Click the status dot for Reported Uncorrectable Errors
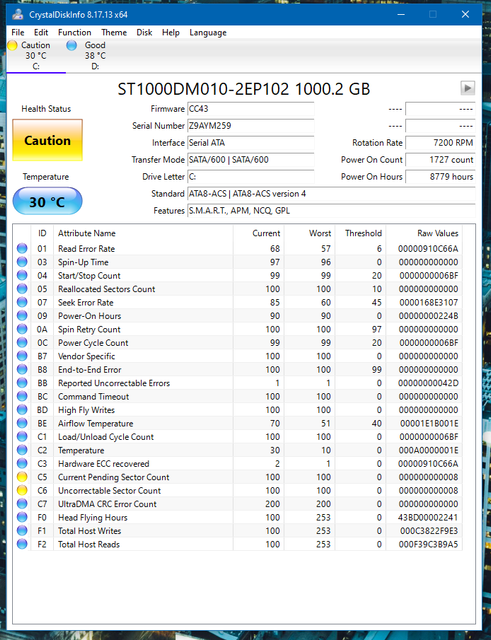The width and height of the screenshot is (491, 640). coord(22,383)
